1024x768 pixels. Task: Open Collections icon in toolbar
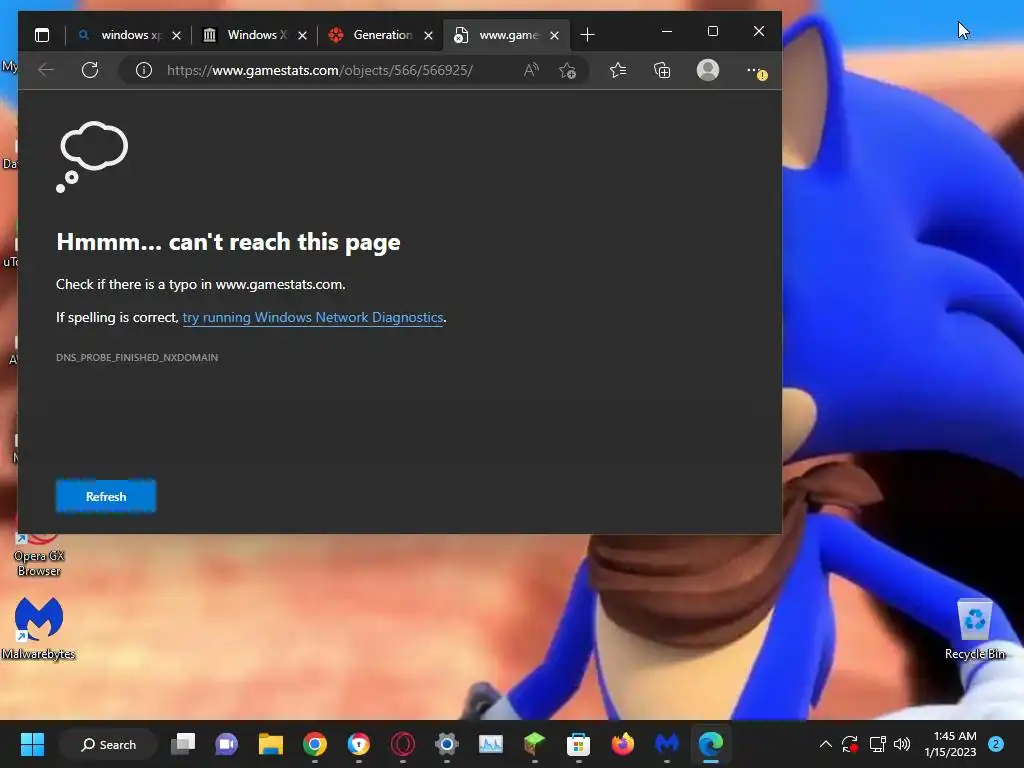[x=662, y=70]
